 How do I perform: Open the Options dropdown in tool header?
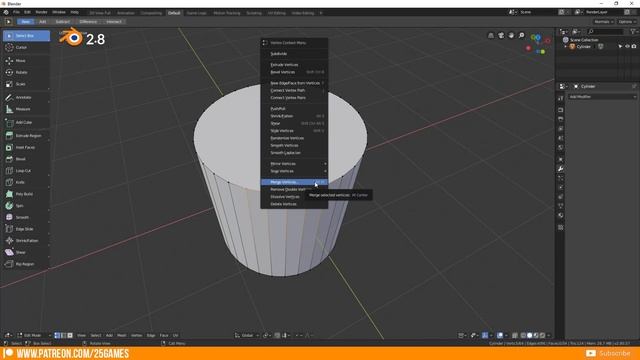(x=628, y=22)
